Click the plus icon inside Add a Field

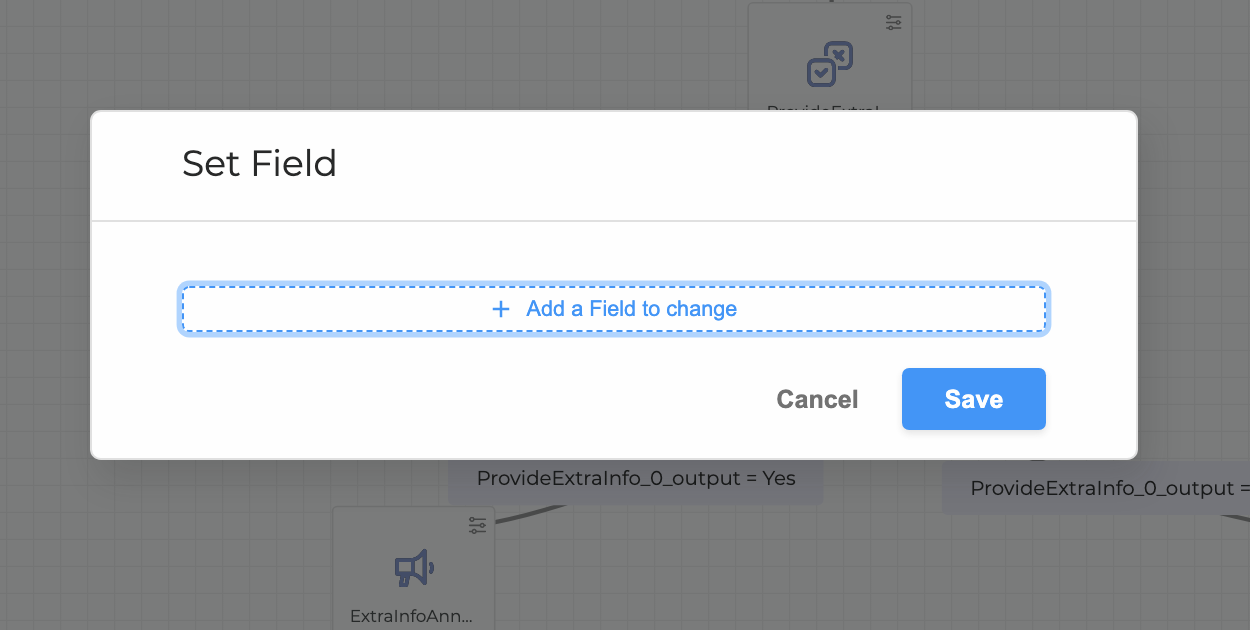500,309
